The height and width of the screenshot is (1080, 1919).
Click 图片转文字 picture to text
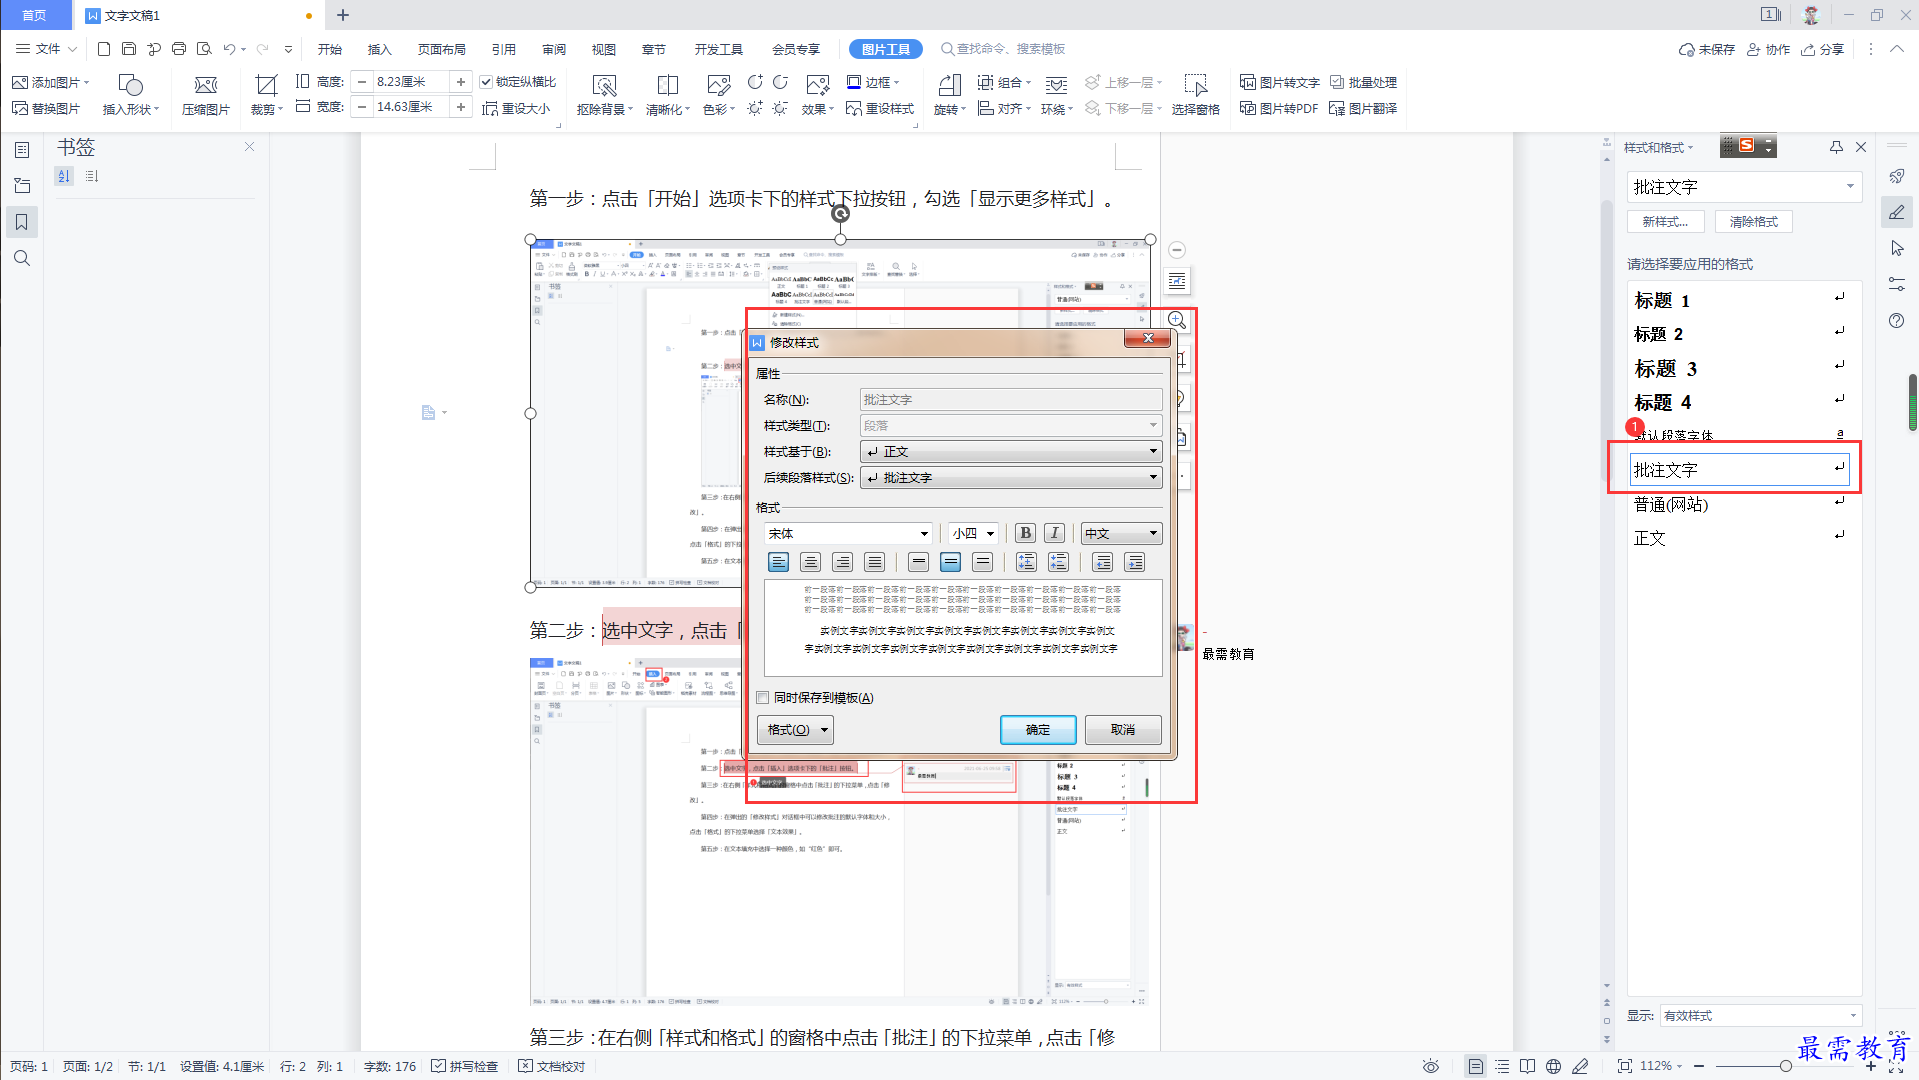coord(1280,82)
